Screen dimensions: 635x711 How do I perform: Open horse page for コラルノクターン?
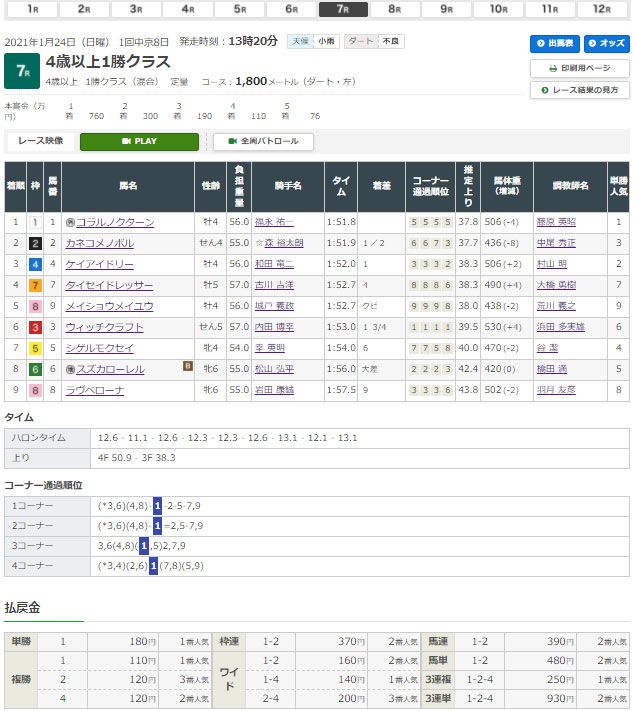coord(115,222)
